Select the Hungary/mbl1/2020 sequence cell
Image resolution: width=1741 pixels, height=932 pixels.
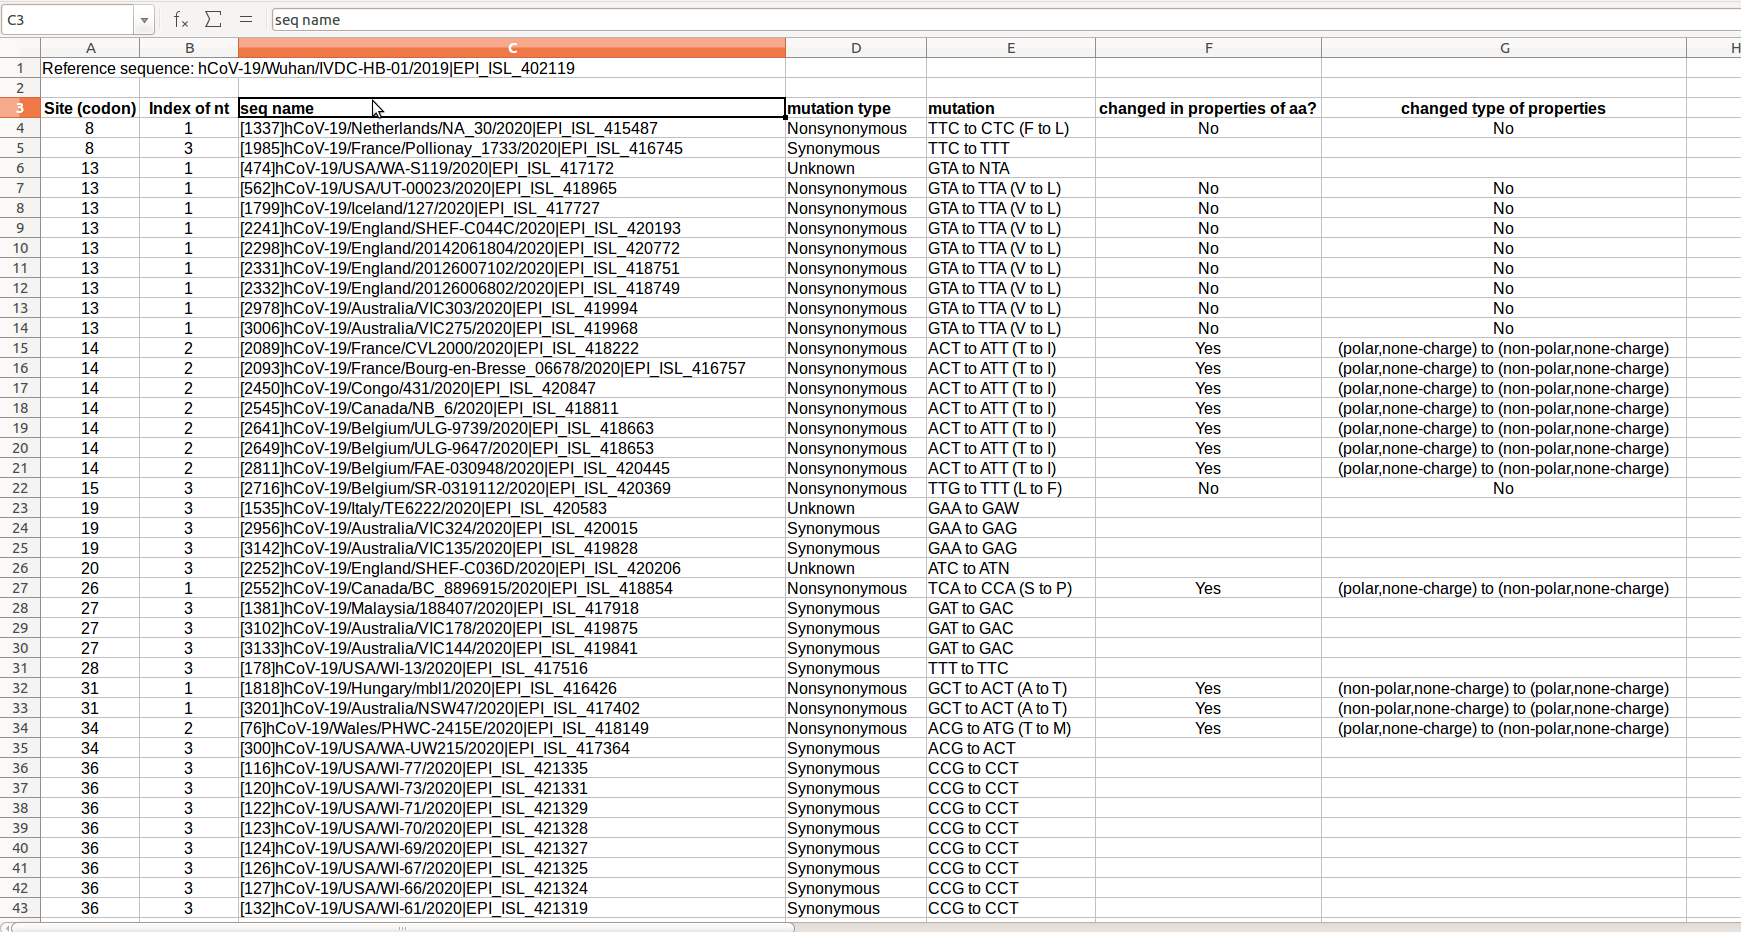[512, 688]
